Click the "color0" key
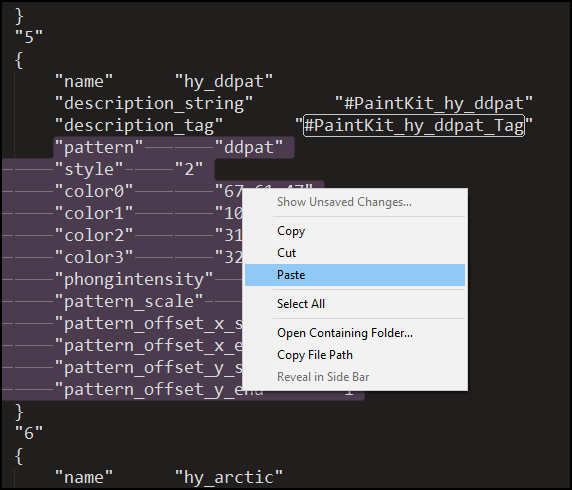This screenshot has height=490, width=572. 94,191
